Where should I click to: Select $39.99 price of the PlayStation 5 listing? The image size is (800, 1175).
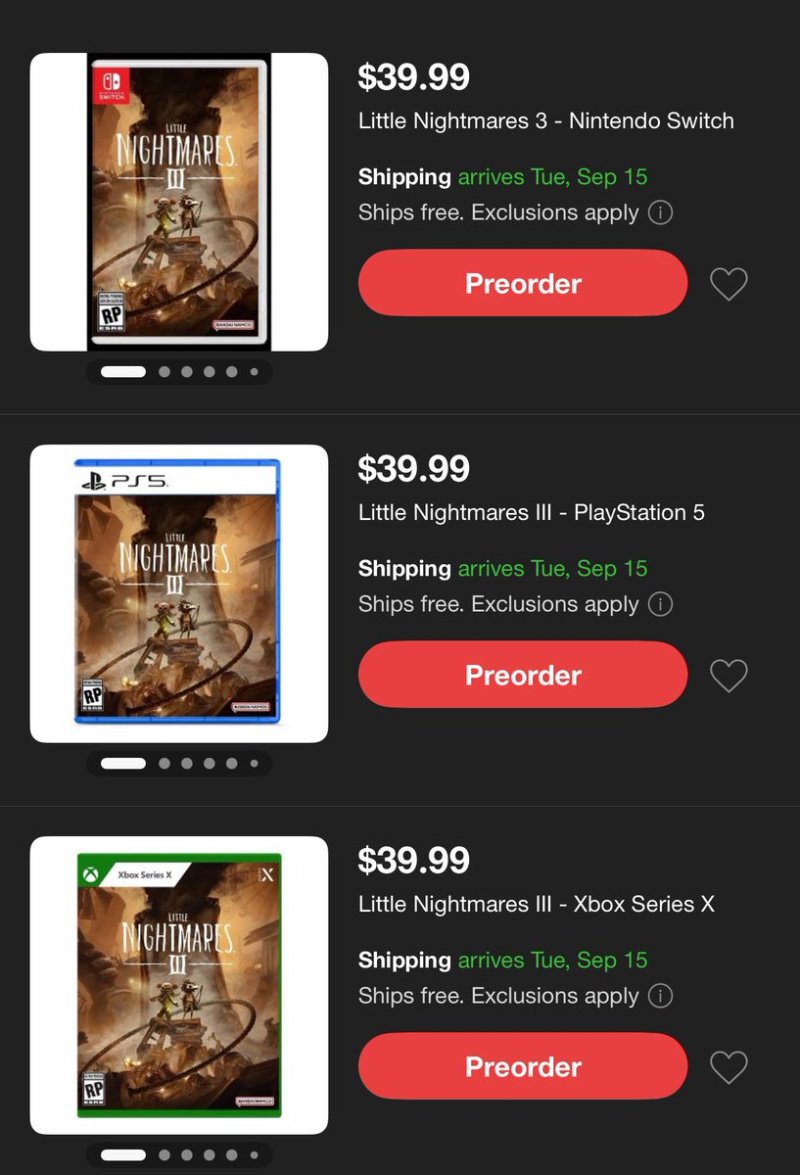413,469
